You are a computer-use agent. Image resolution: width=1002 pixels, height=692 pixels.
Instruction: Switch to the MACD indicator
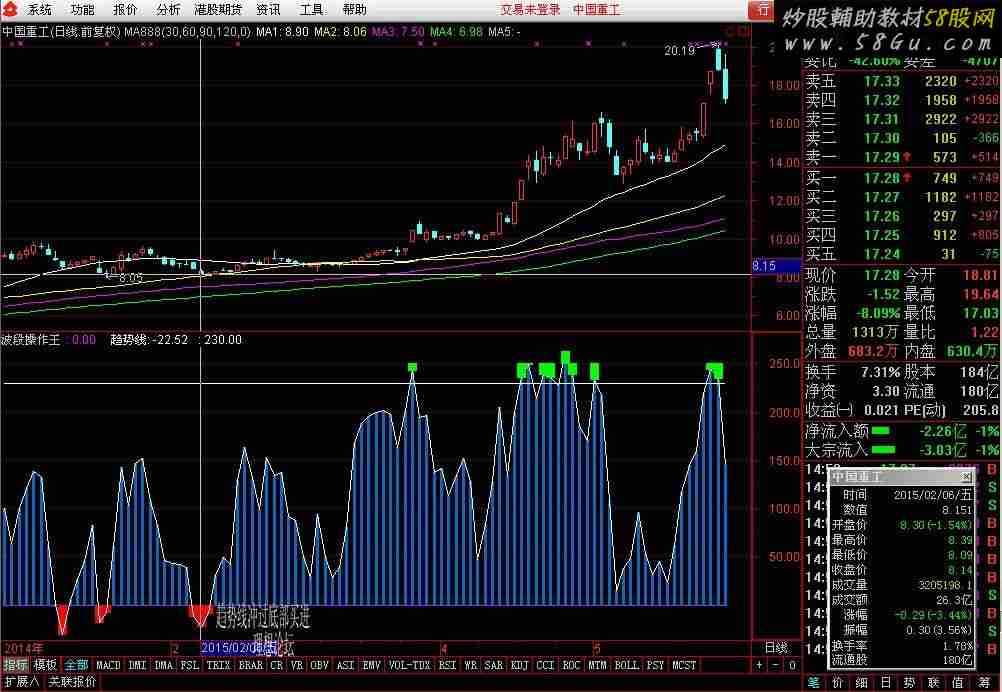tap(108, 665)
